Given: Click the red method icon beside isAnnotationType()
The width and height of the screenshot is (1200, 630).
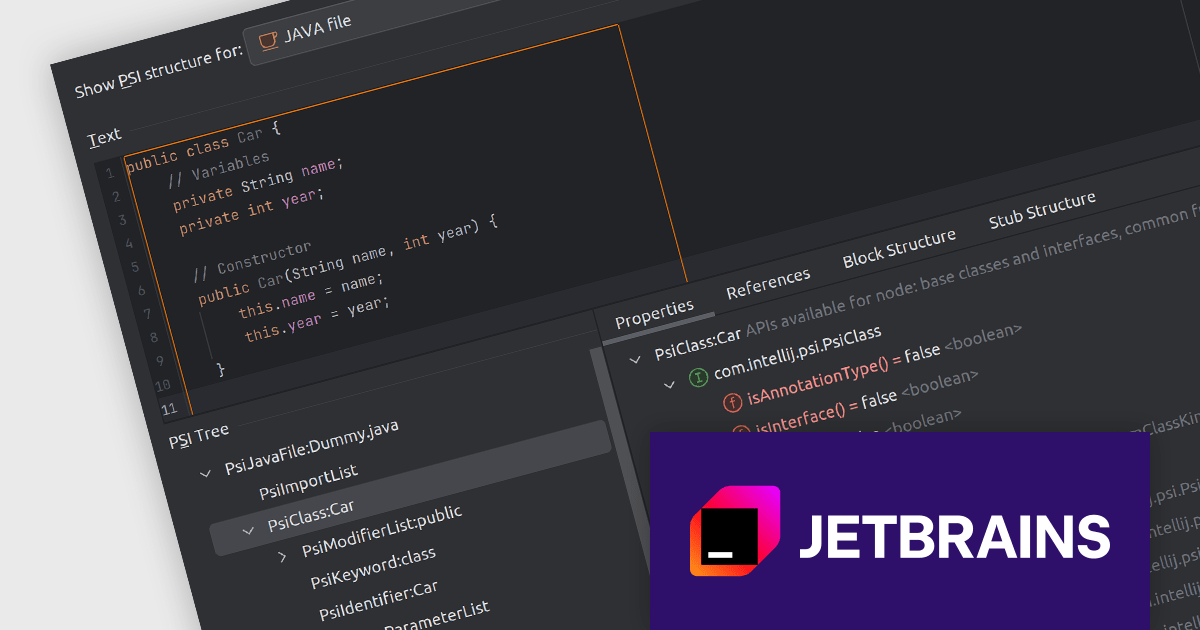Looking at the screenshot, I should tap(732, 401).
